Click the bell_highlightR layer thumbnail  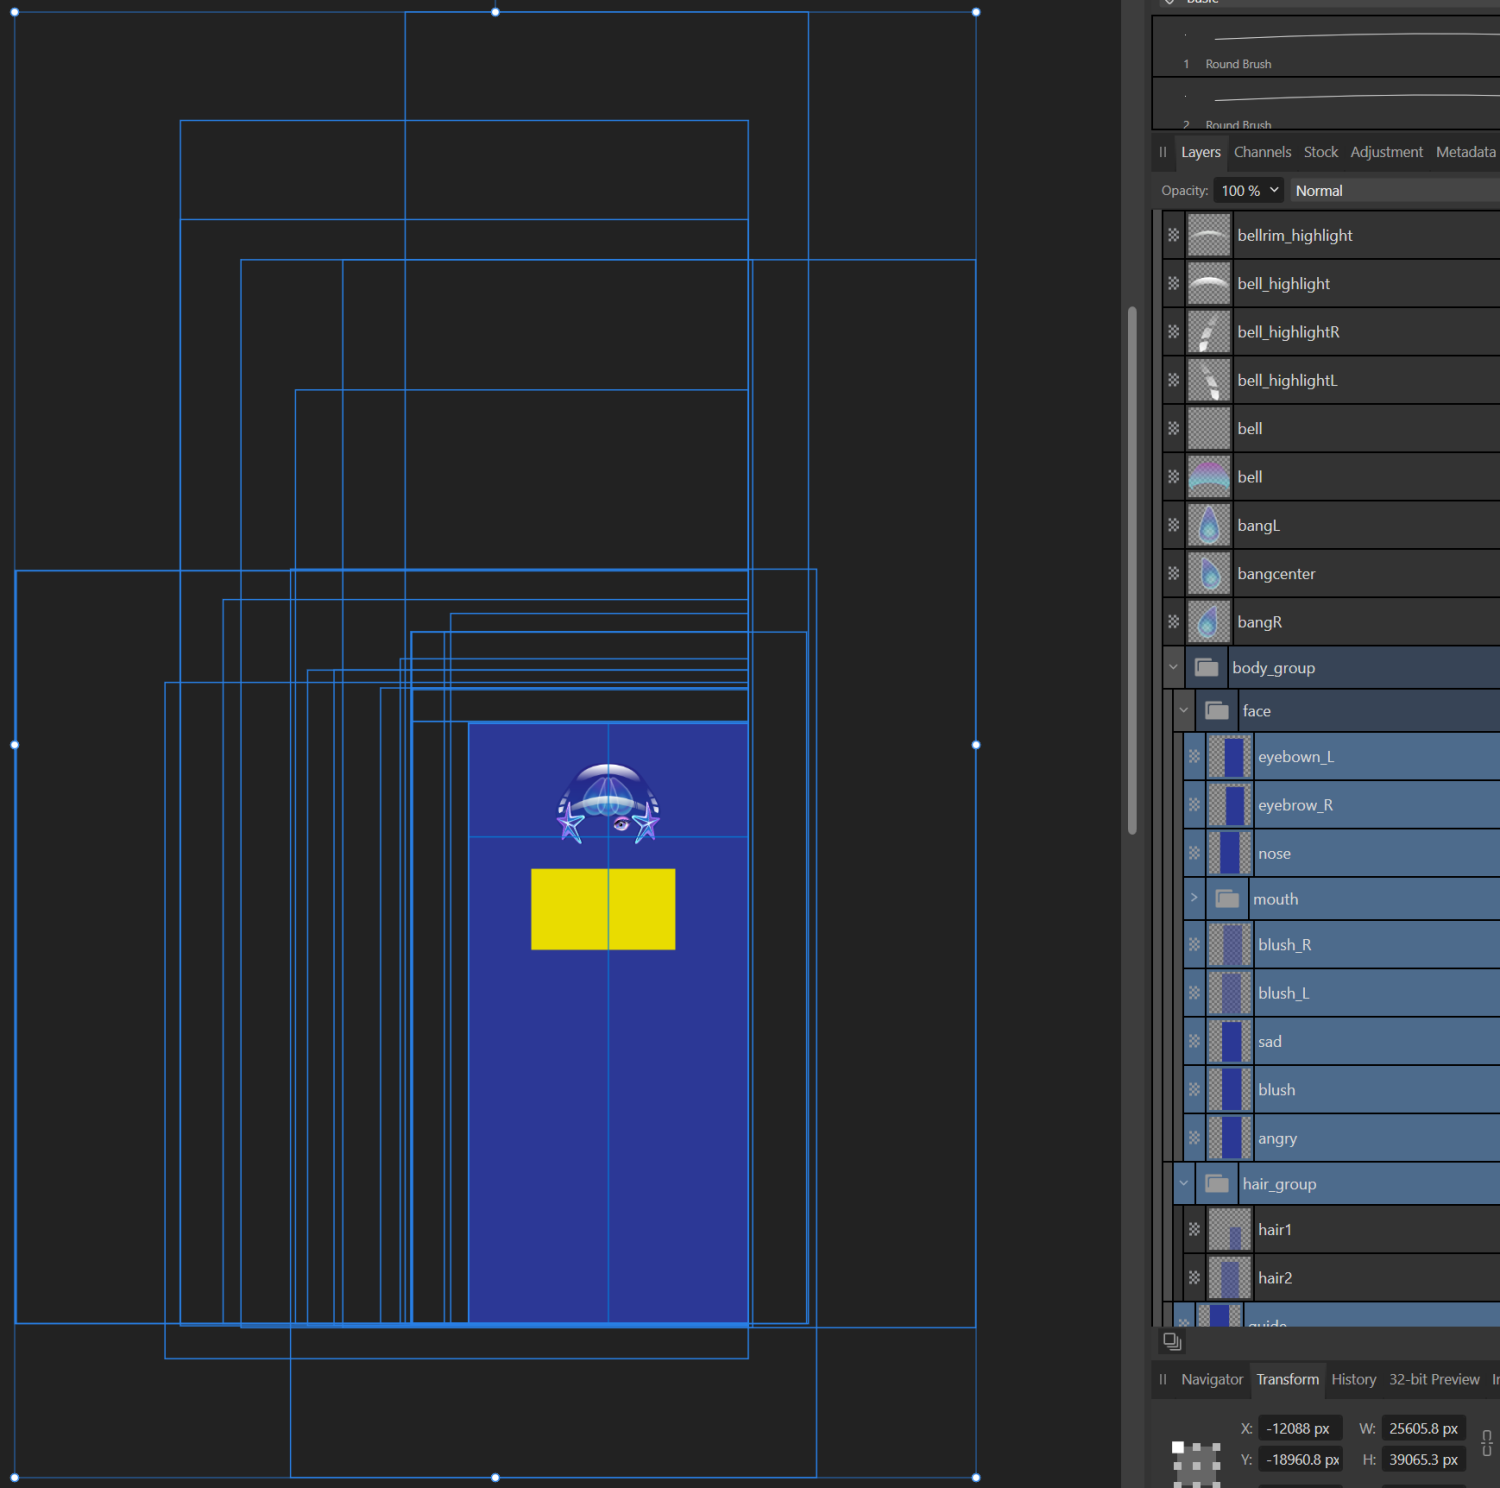click(1208, 332)
